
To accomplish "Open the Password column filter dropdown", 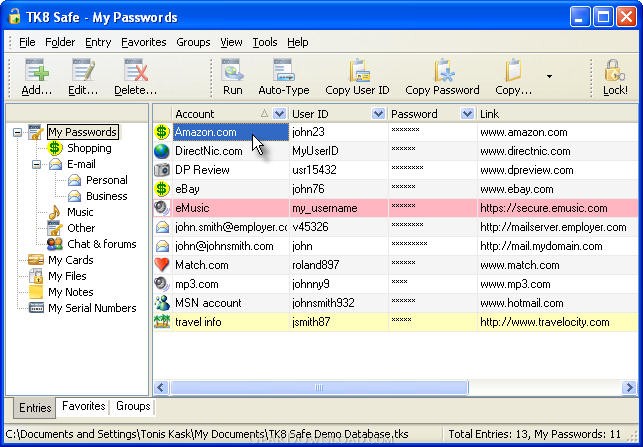I will pos(467,114).
